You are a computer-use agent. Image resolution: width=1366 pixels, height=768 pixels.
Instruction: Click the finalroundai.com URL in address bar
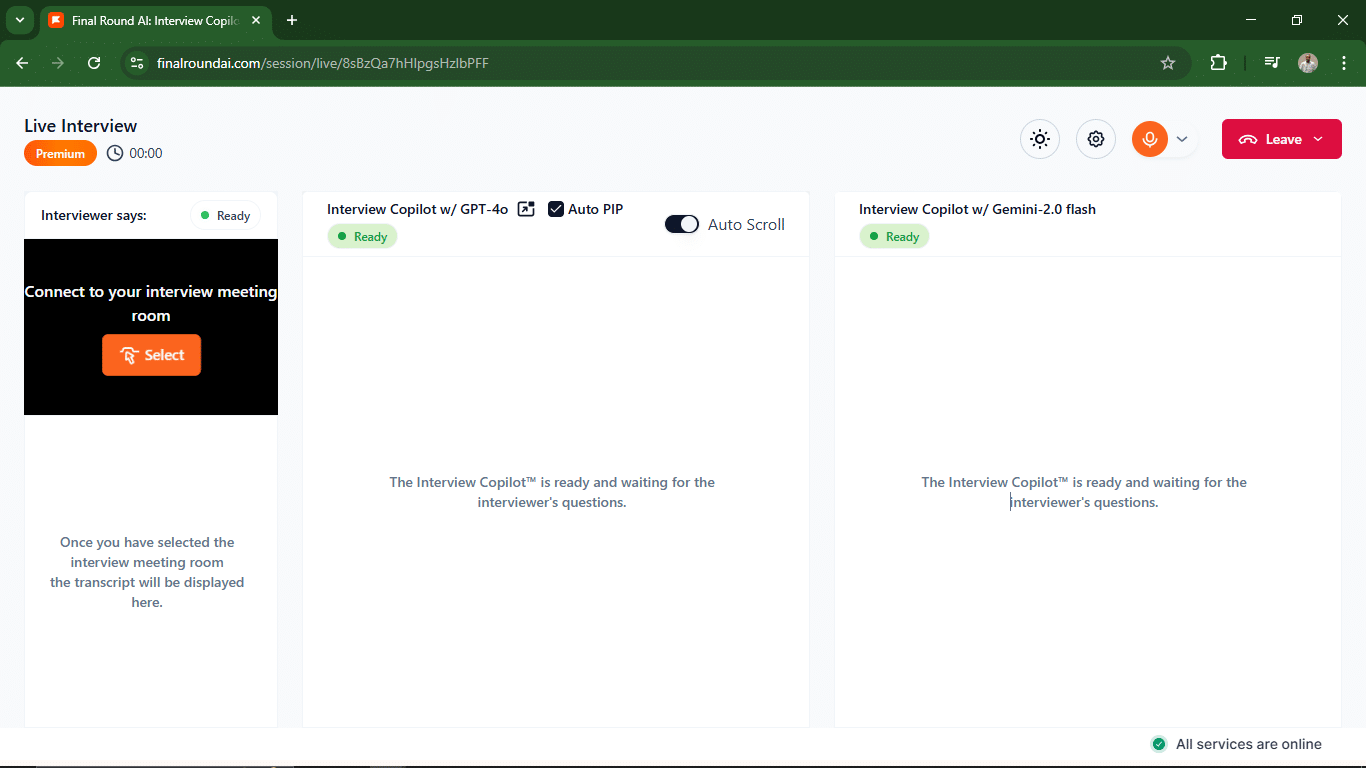323,63
